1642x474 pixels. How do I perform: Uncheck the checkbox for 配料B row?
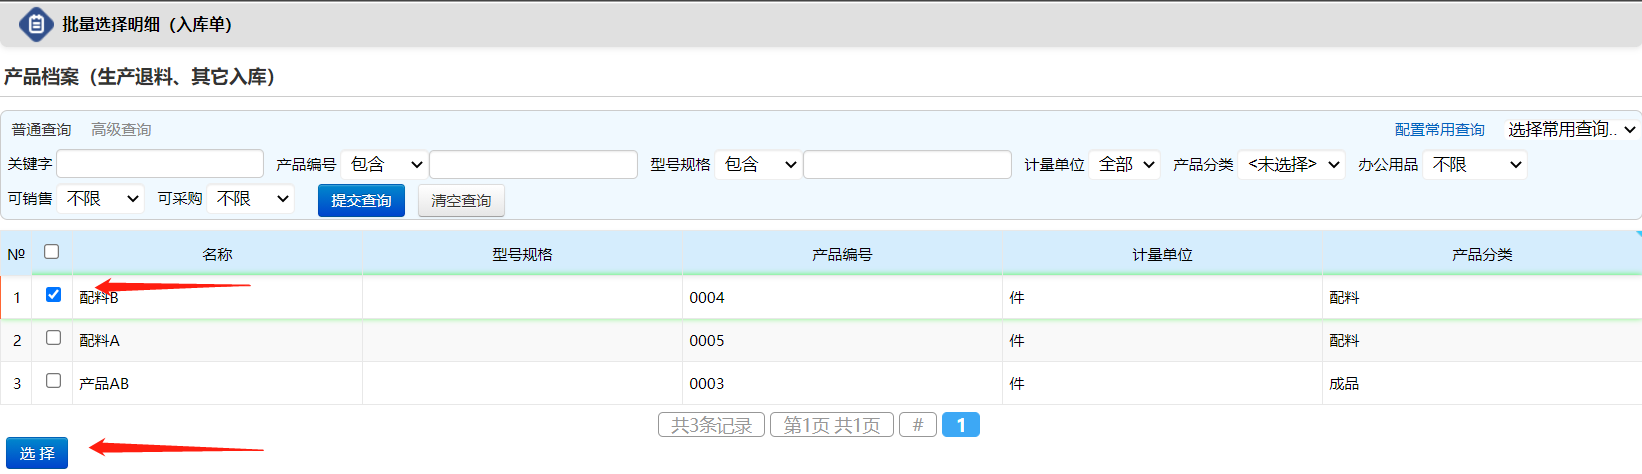54,295
